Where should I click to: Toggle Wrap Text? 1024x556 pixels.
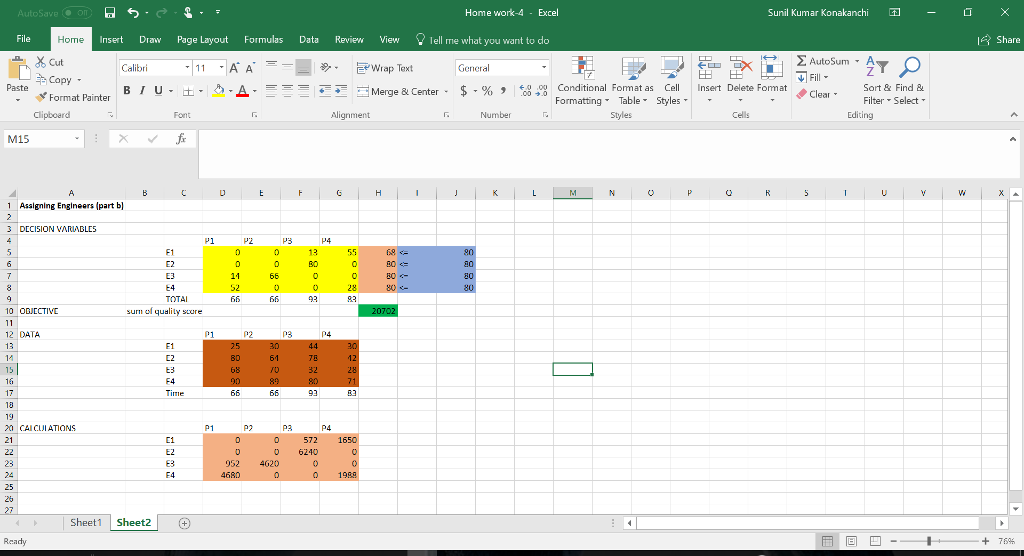pyautogui.click(x=385, y=68)
